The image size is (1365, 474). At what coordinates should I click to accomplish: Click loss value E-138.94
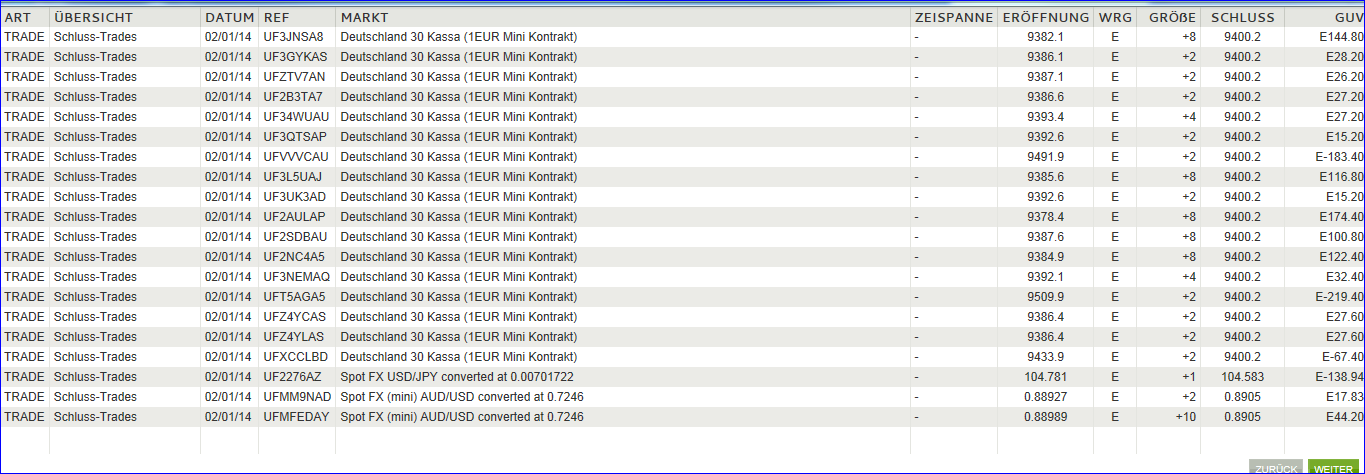click(x=1340, y=377)
